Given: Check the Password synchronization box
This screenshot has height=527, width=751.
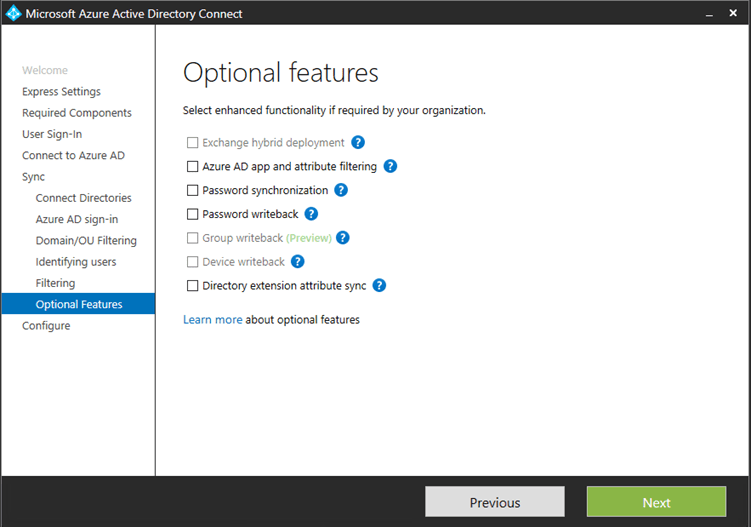Looking at the screenshot, I should pyautogui.click(x=193, y=190).
